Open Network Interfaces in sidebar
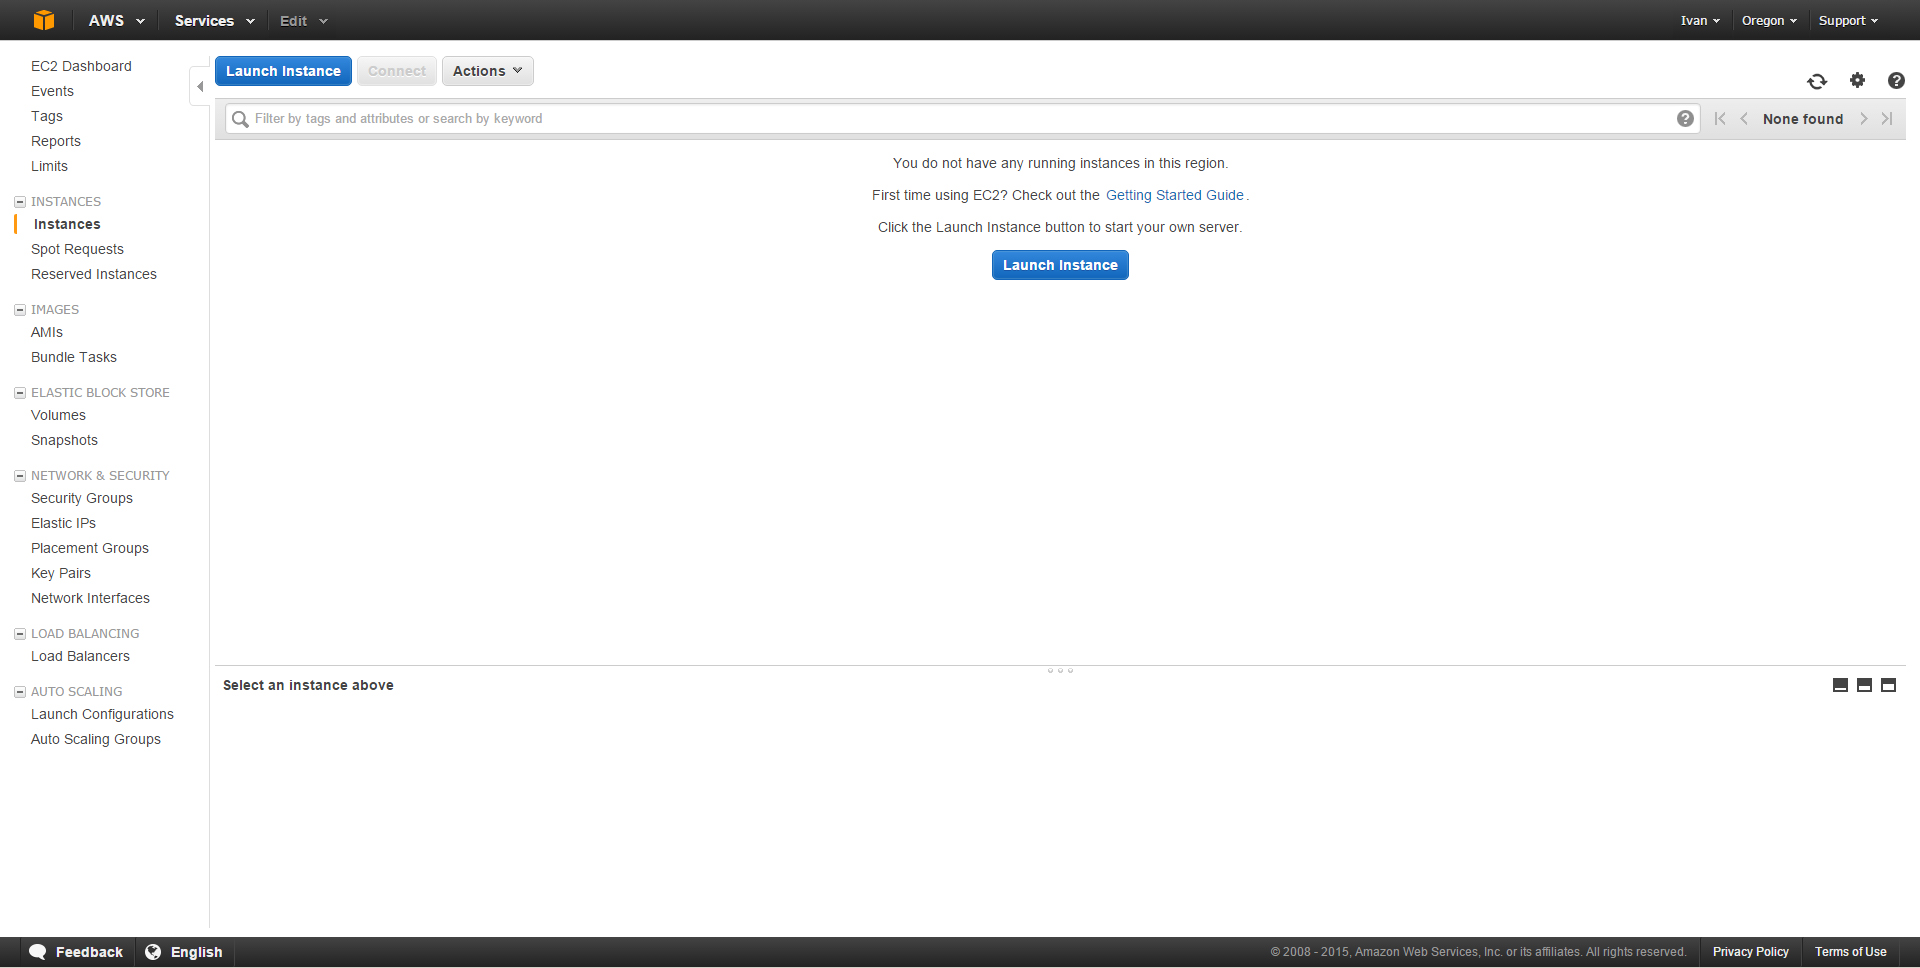This screenshot has width=1920, height=968. [x=90, y=598]
